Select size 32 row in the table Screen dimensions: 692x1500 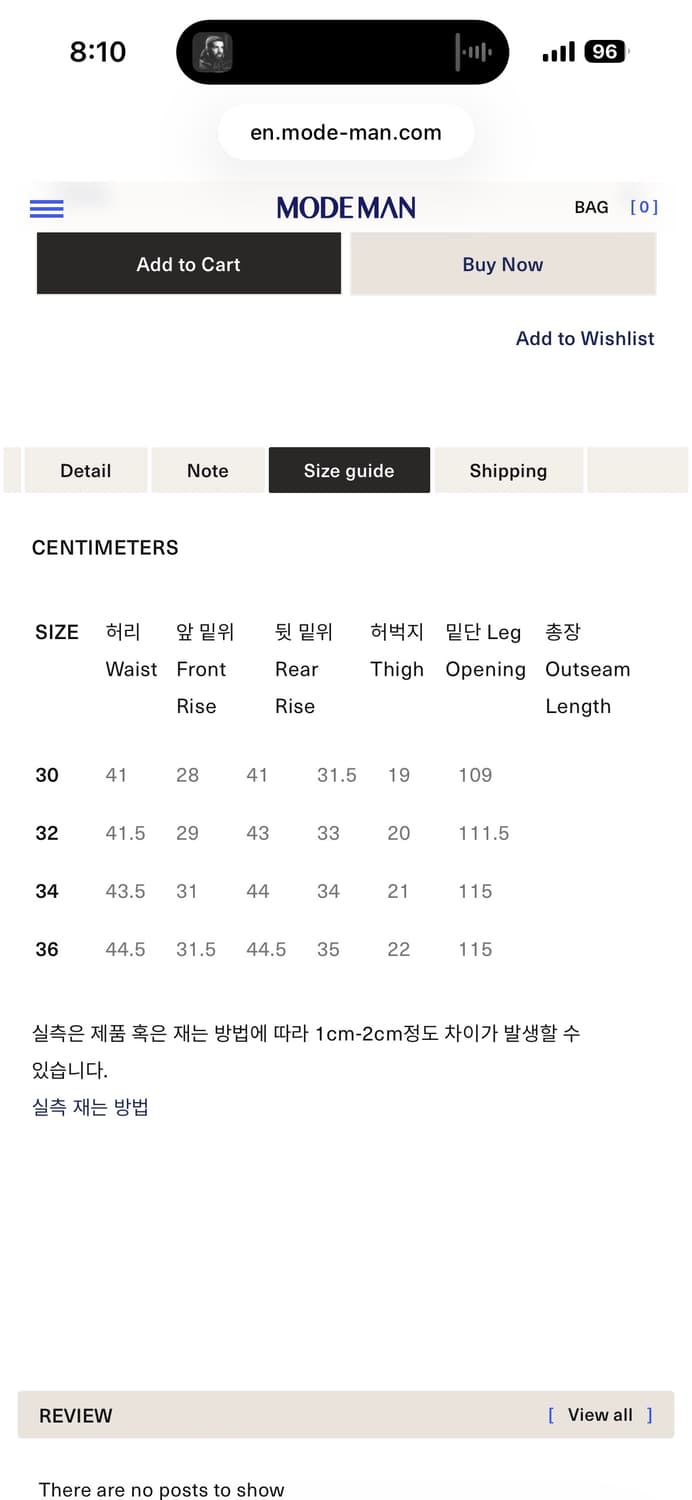pos(46,833)
